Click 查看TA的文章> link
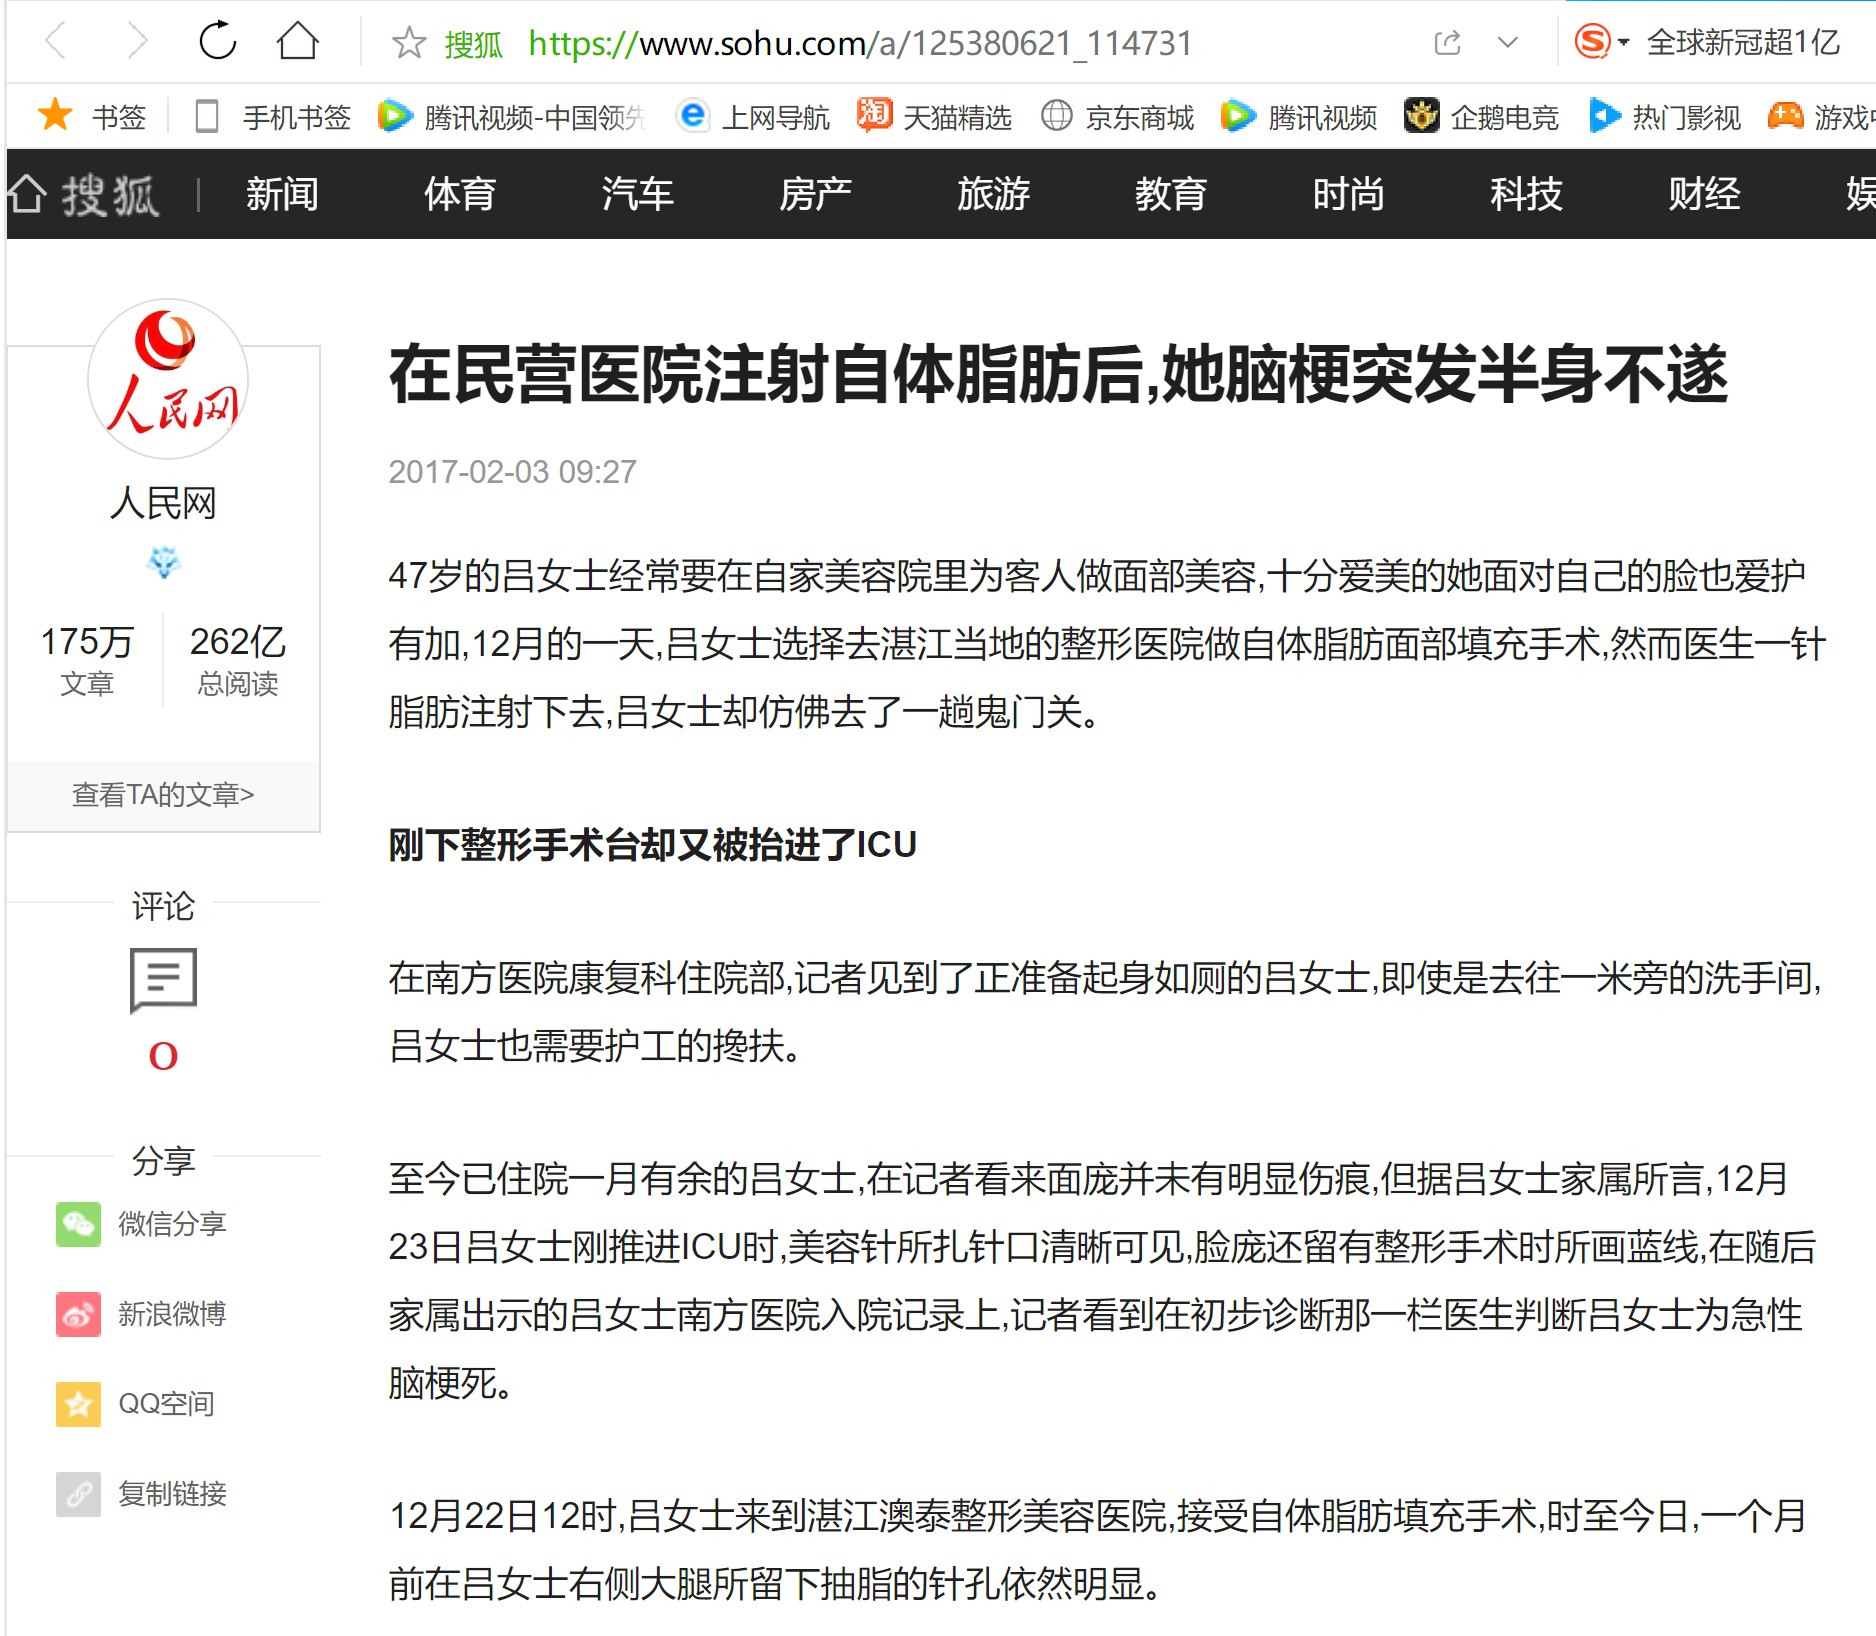The height and width of the screenshot is (1636, 1876). 163,795
